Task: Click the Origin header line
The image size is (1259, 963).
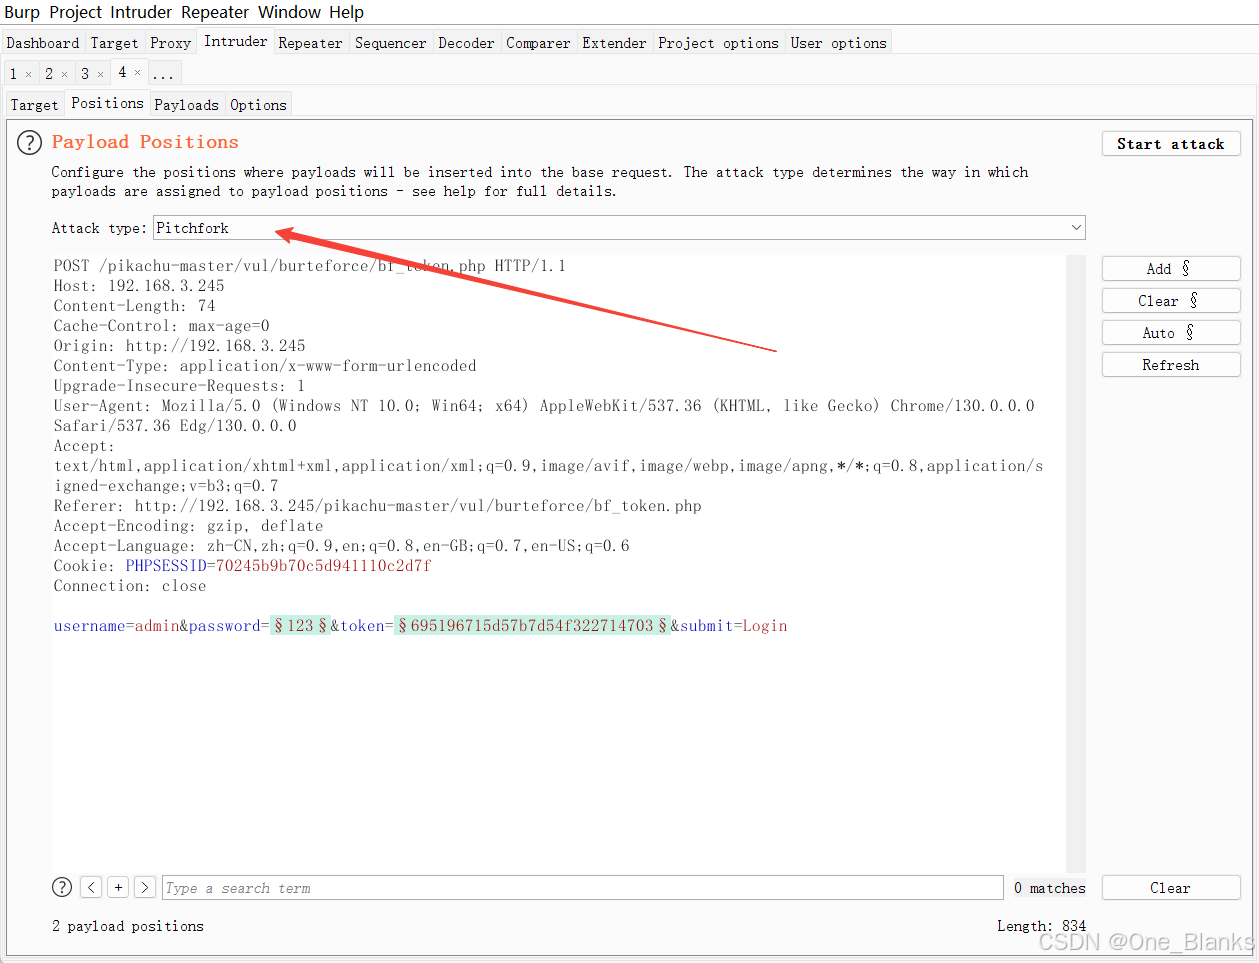Action: pyautogui.click(x=180, y=345)
